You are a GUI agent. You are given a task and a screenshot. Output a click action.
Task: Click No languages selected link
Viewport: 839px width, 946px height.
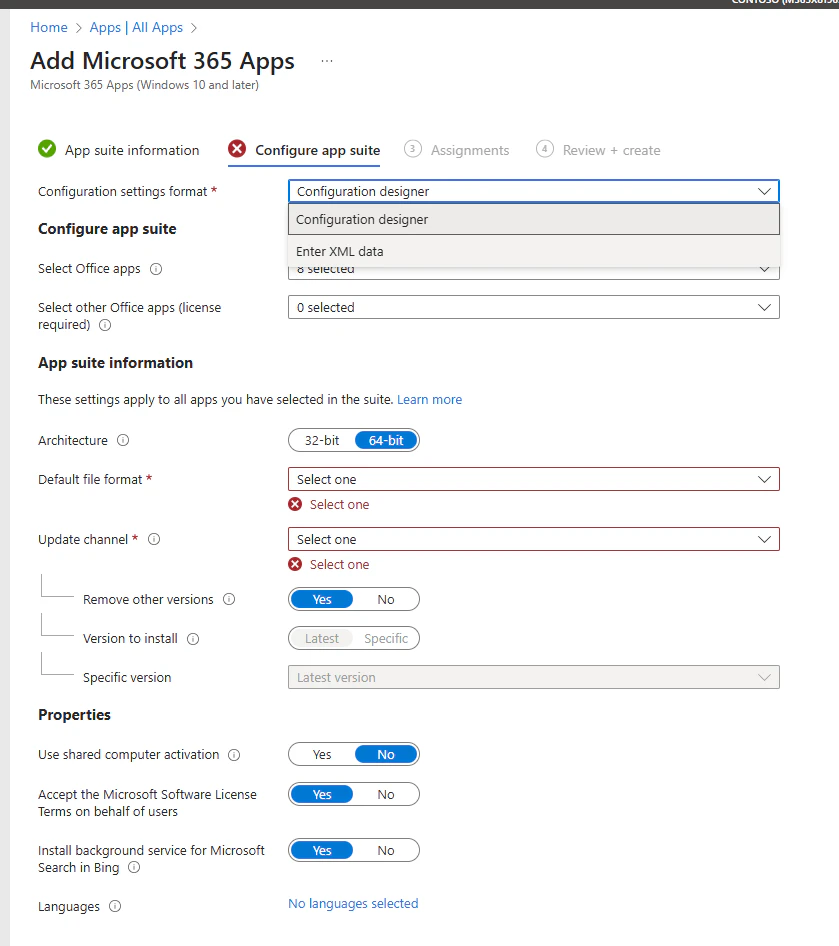[353, 903]
